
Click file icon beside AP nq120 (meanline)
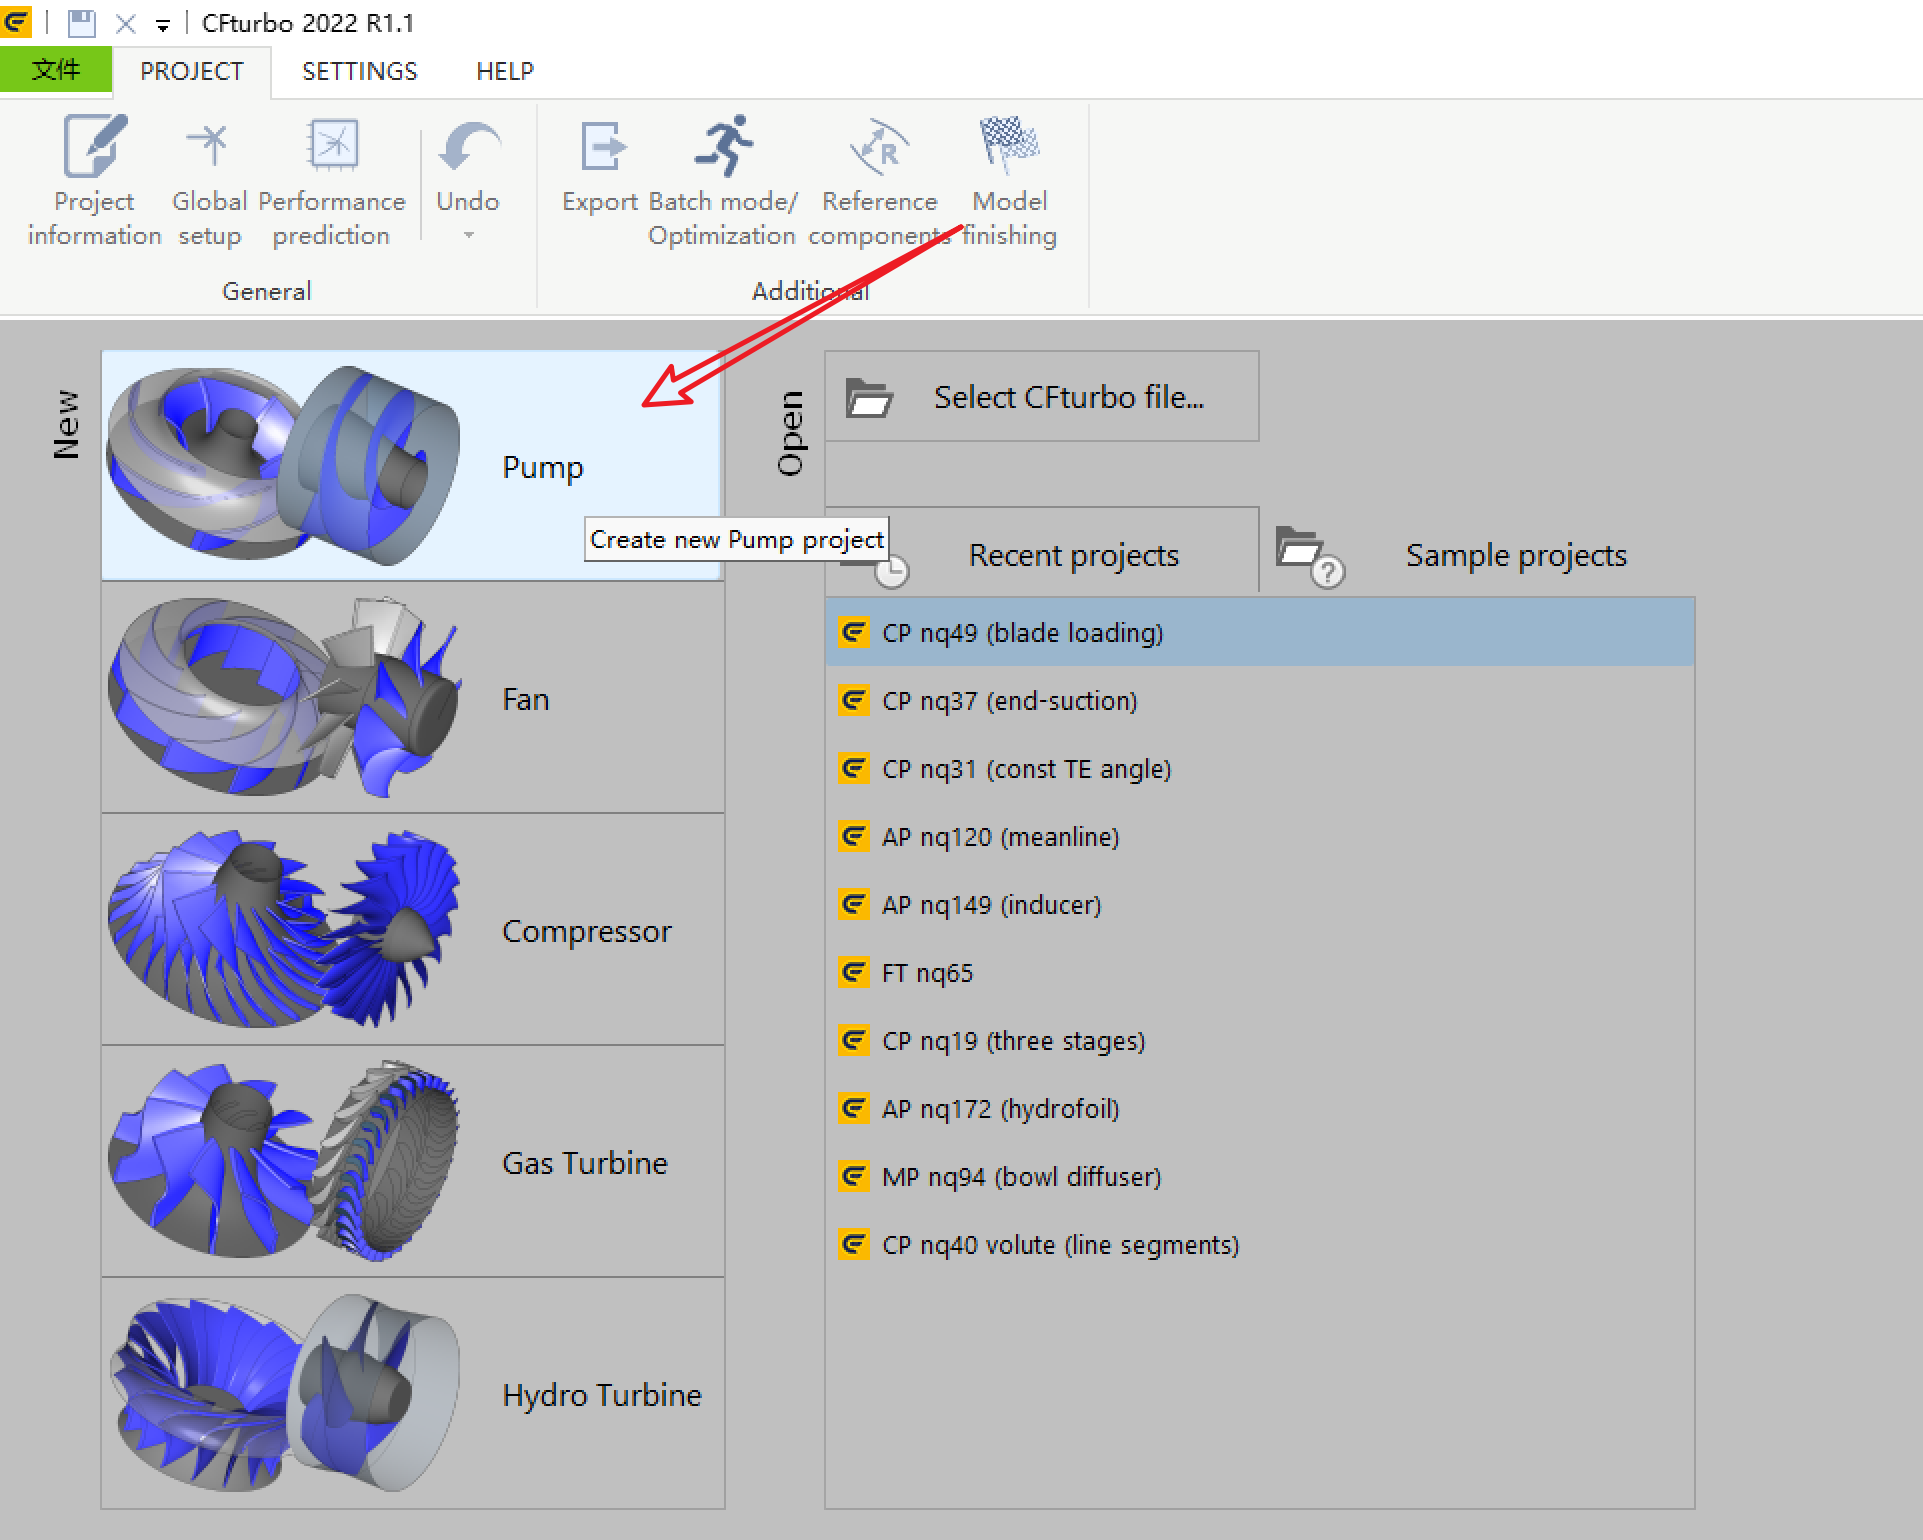point(853,836)
